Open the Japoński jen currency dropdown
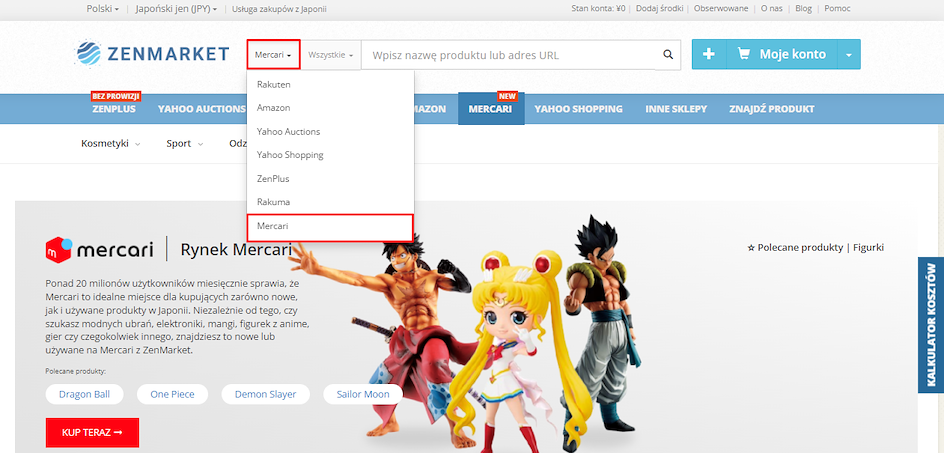 [176, 9]
